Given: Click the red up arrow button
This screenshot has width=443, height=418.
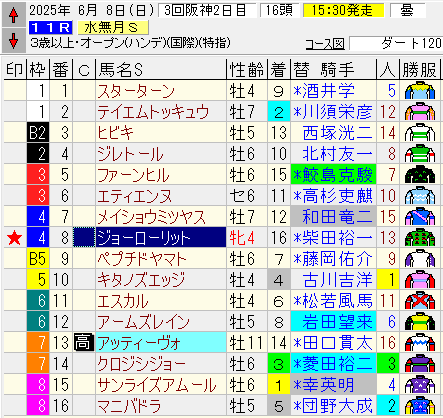Looking at the screenshot, I should [x=13, y=15].
